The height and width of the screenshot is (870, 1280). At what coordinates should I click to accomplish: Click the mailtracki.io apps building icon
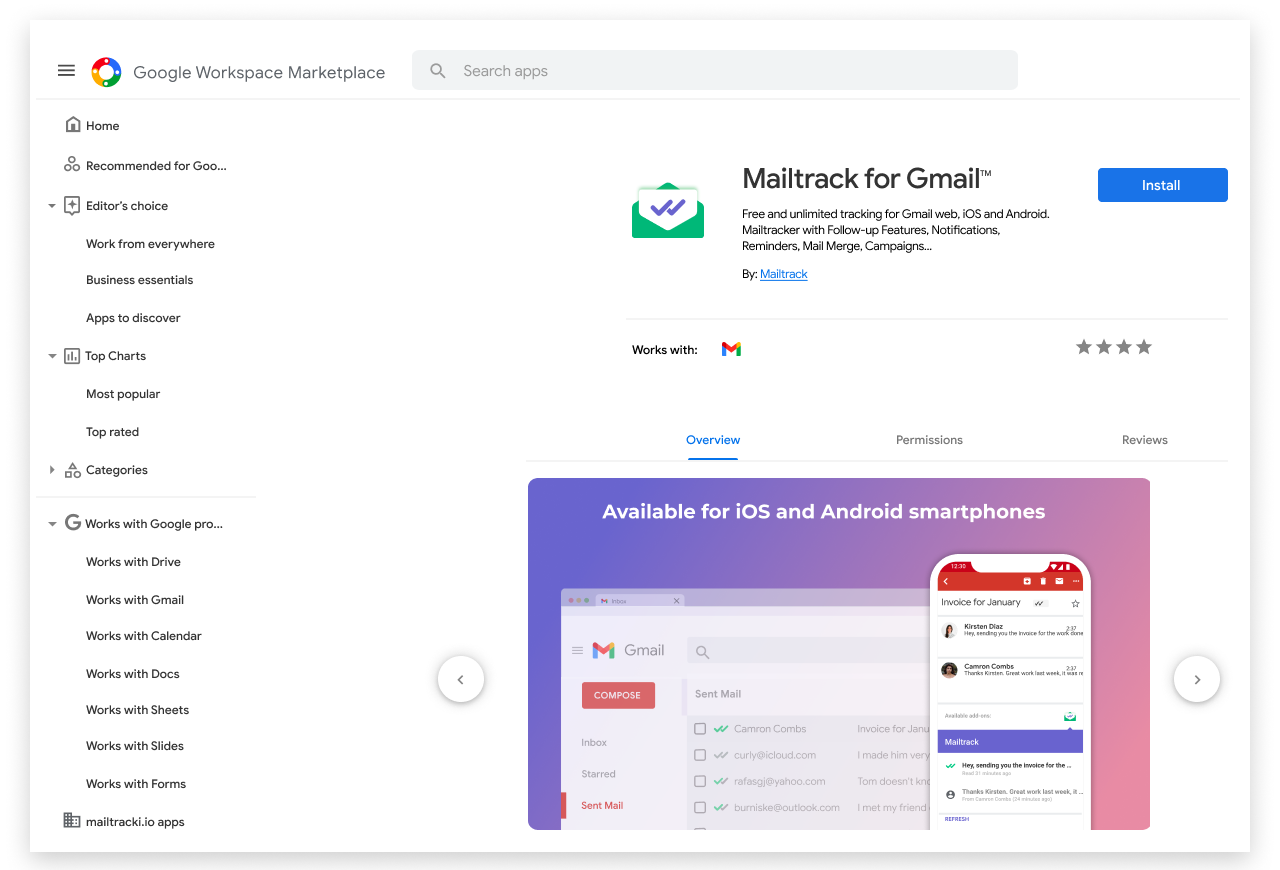click(72, 821)
